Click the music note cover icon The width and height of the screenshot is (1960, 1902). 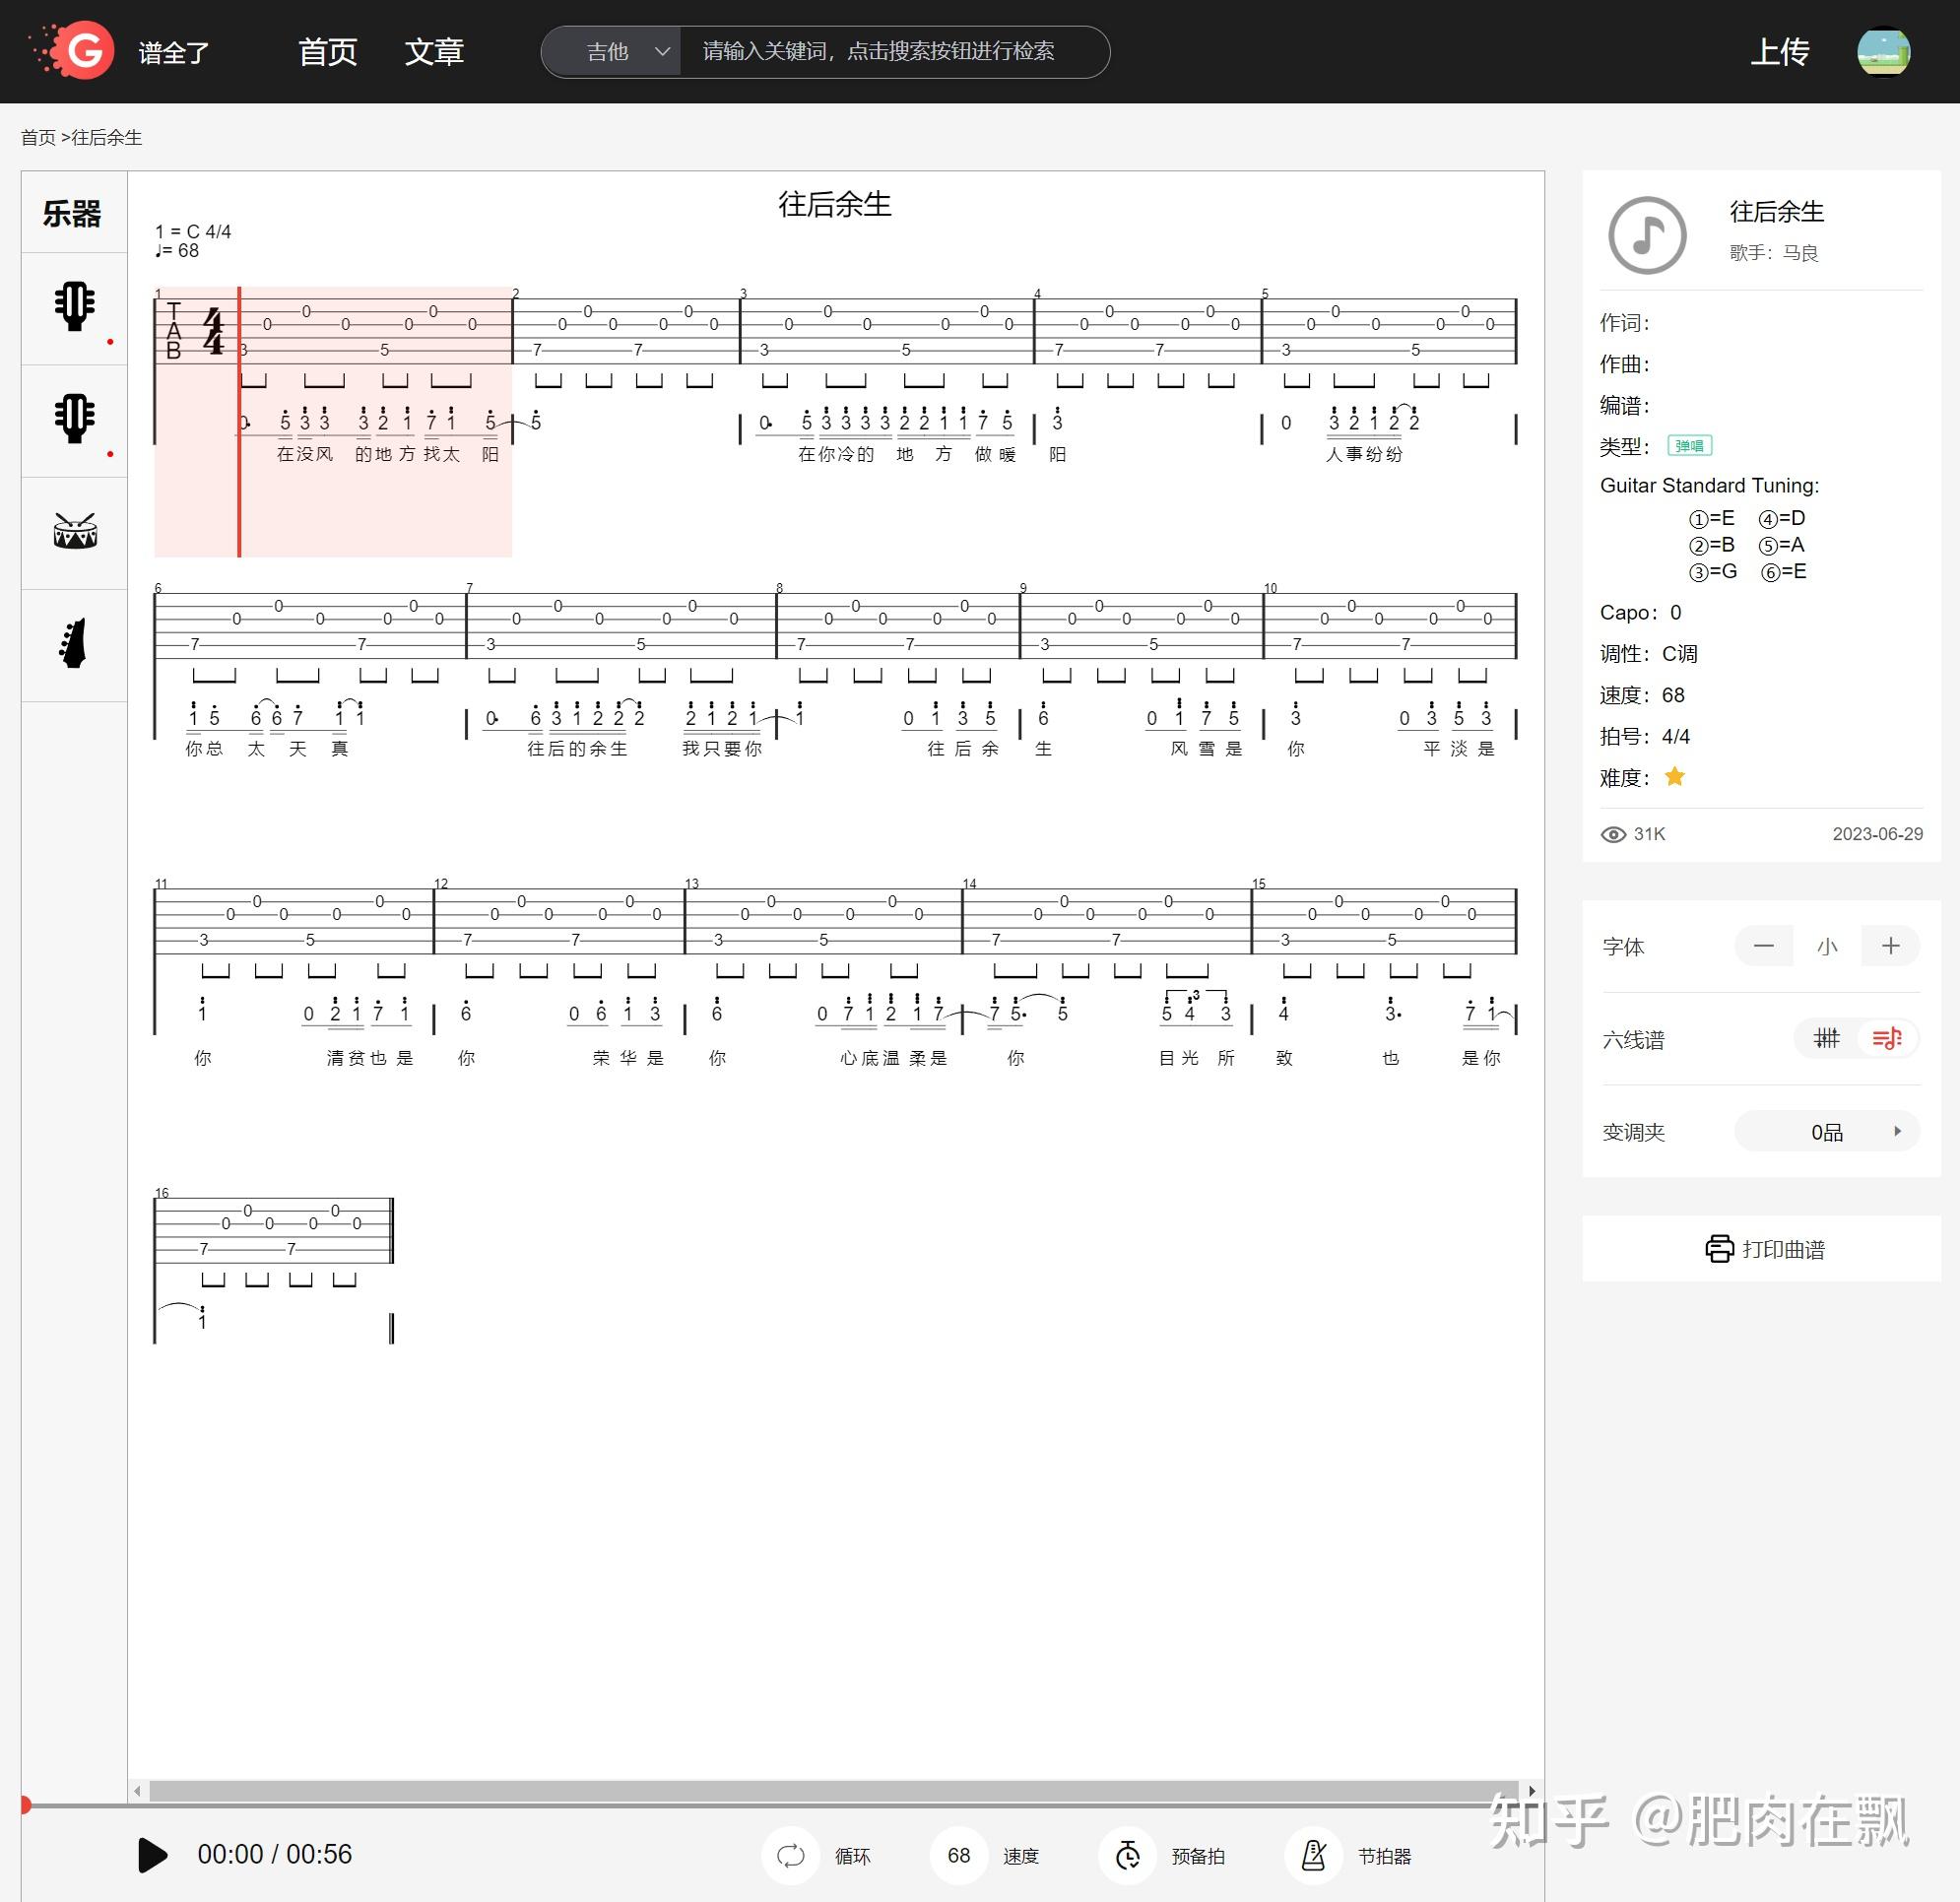pos(1646,236)
